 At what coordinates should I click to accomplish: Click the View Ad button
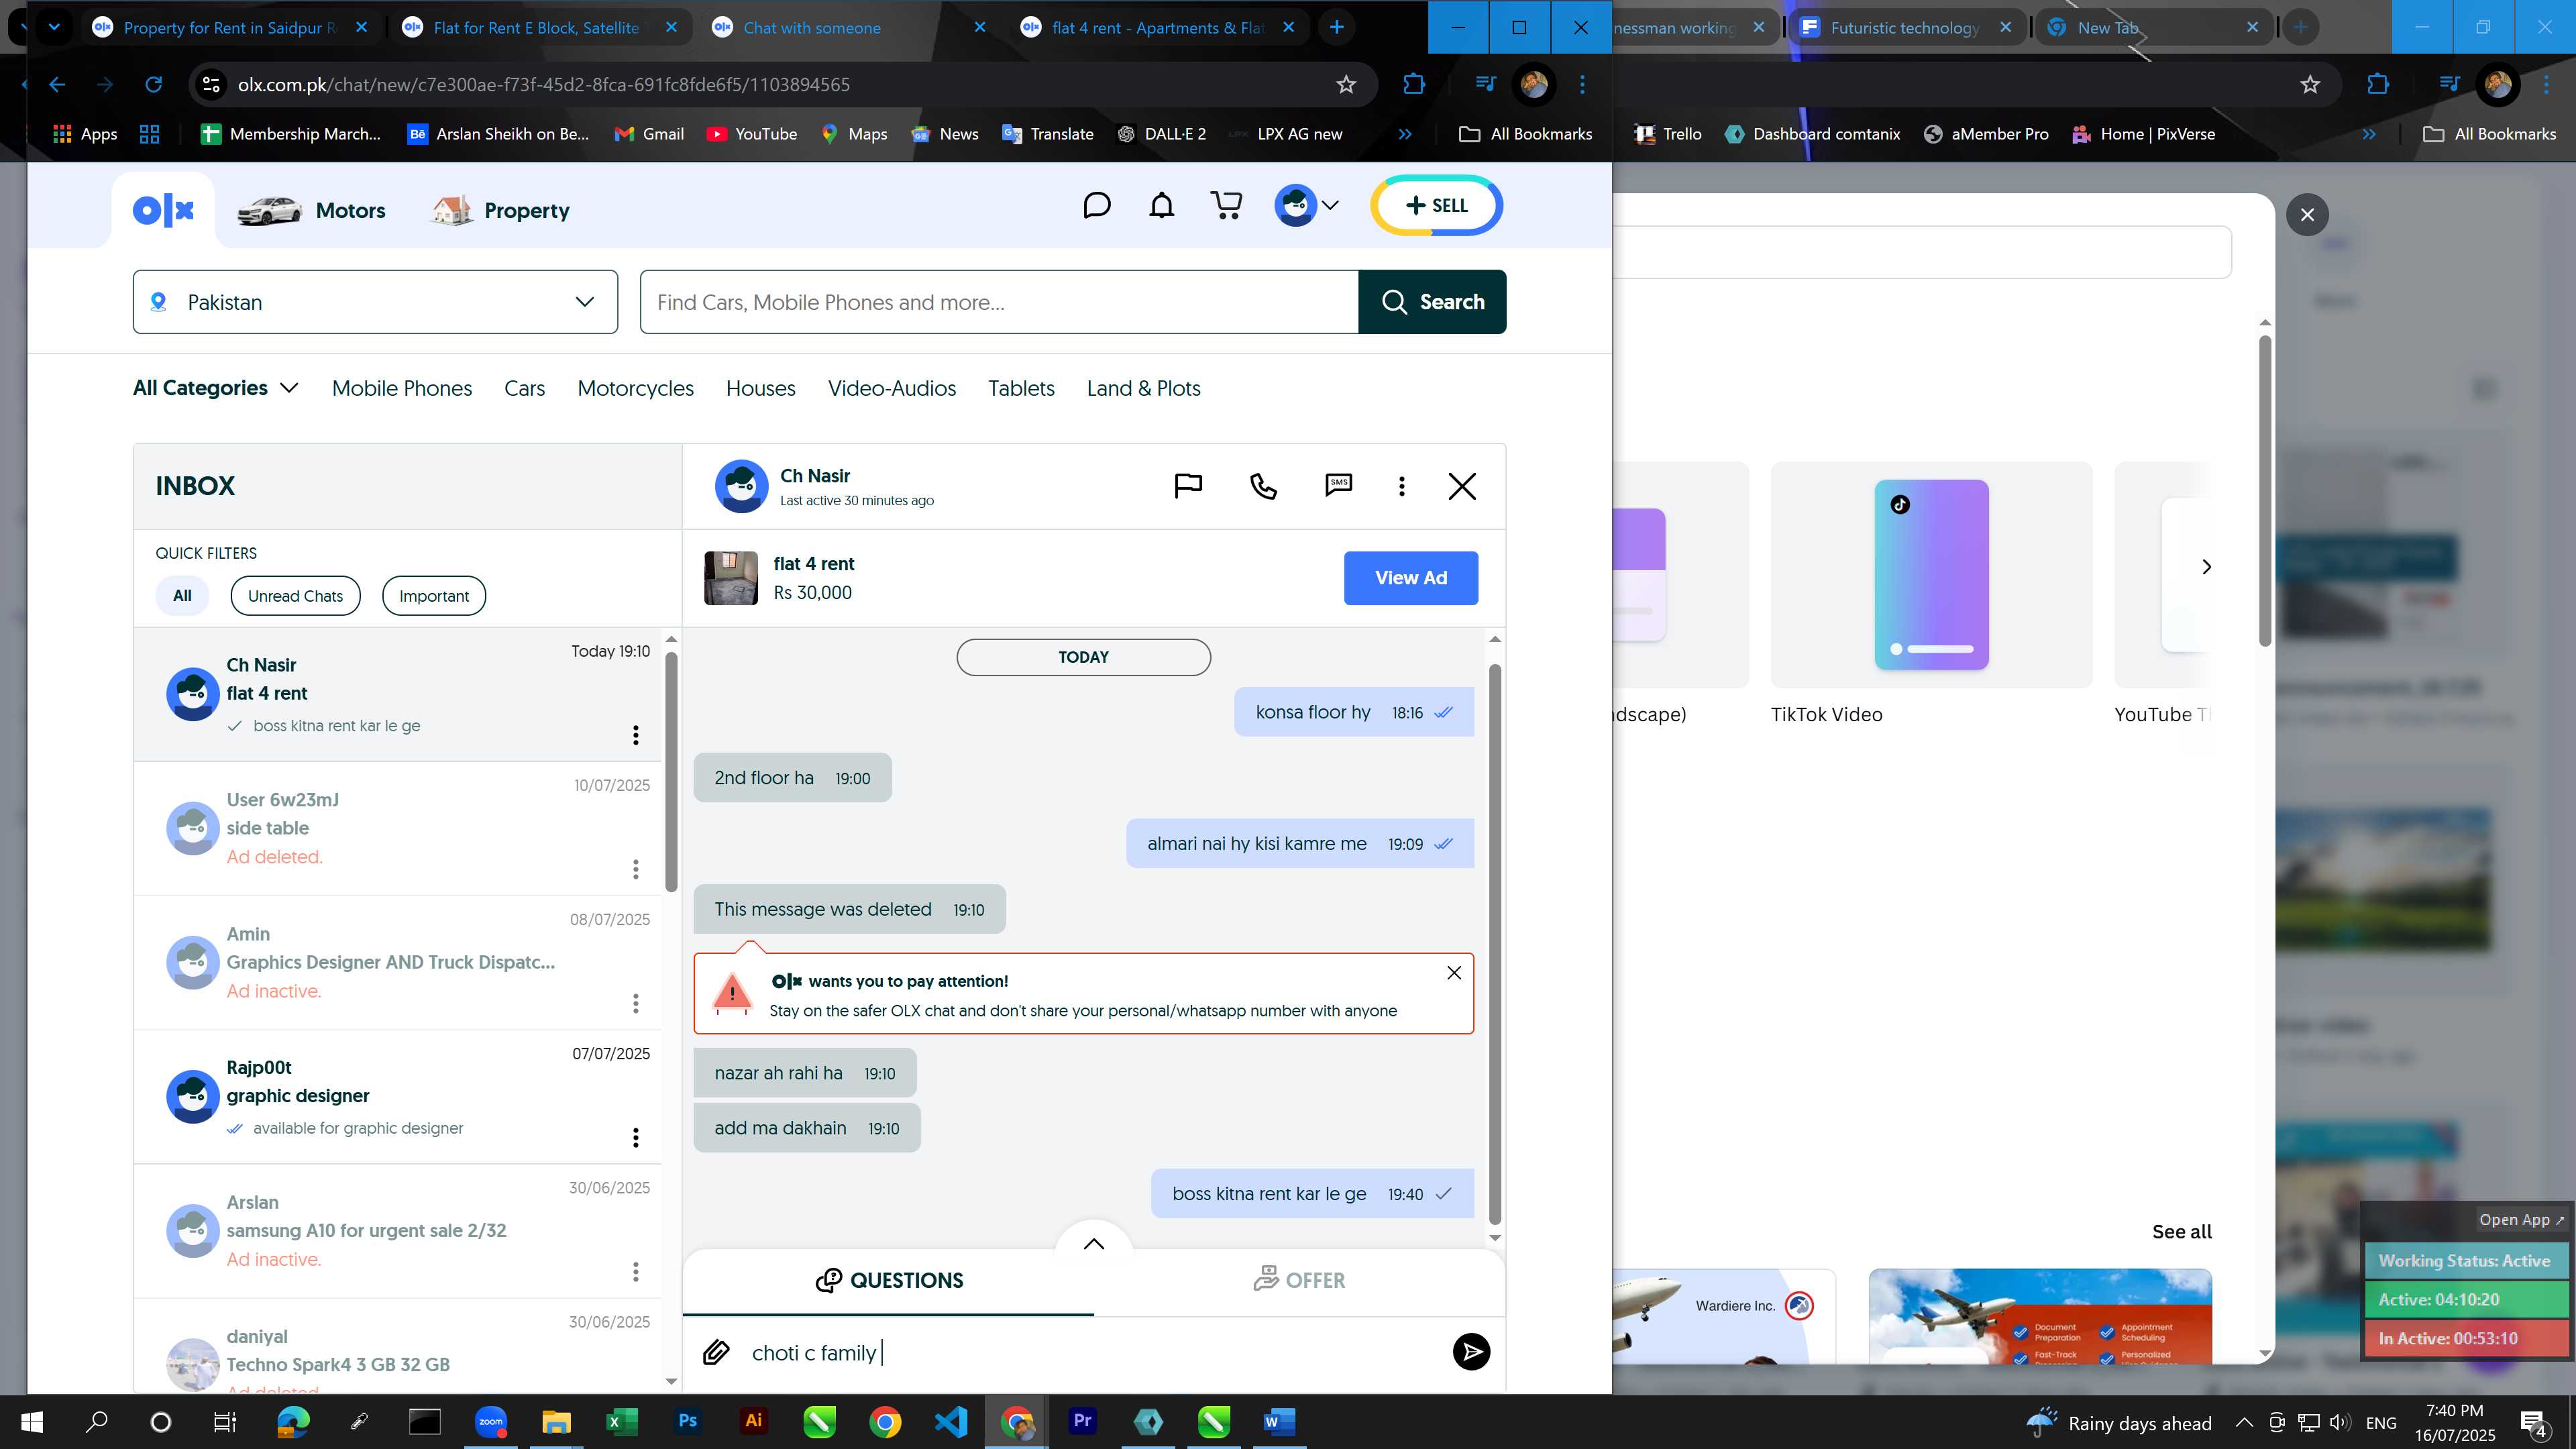click(1411, 578)
